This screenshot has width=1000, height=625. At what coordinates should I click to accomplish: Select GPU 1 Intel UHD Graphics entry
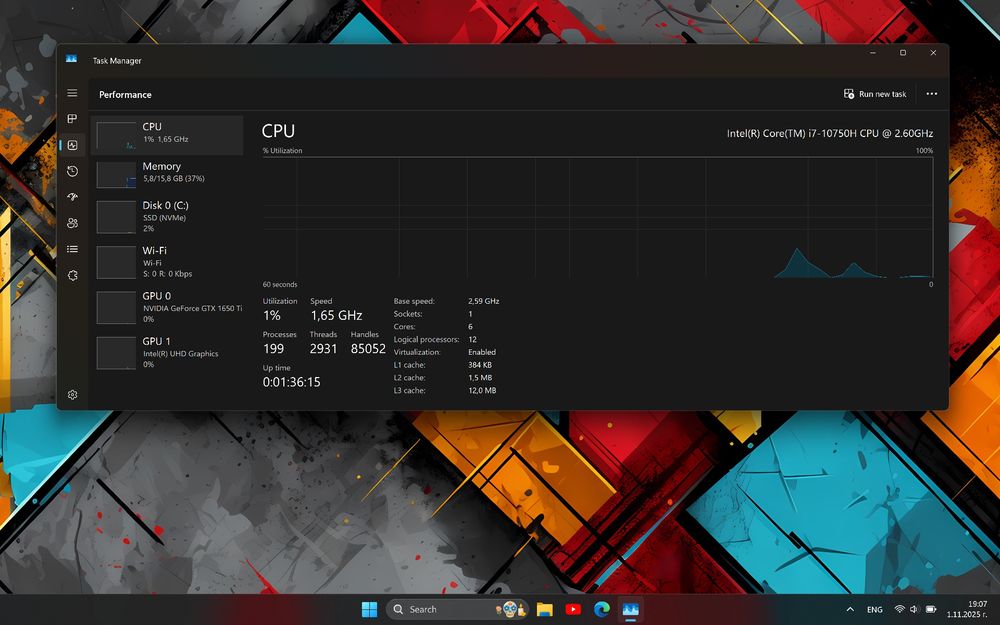[167, 352]
